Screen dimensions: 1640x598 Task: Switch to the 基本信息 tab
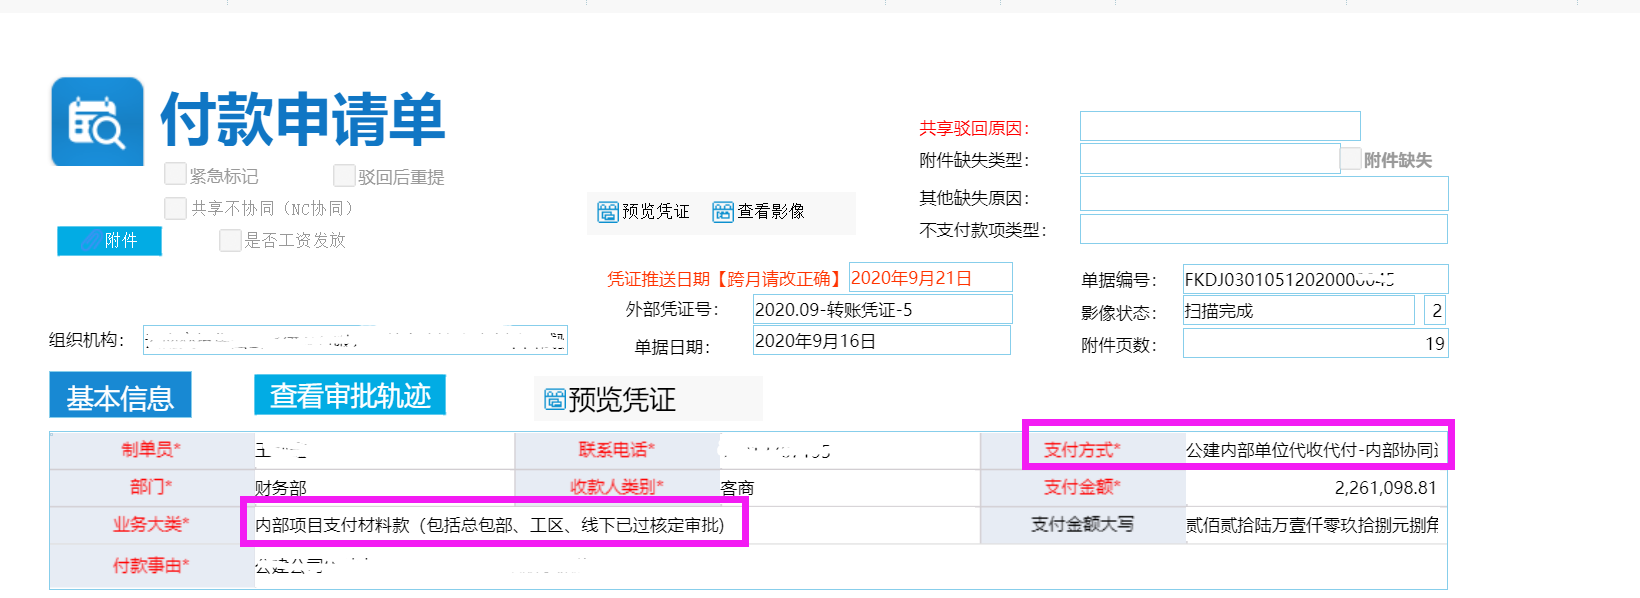[120, 397]
